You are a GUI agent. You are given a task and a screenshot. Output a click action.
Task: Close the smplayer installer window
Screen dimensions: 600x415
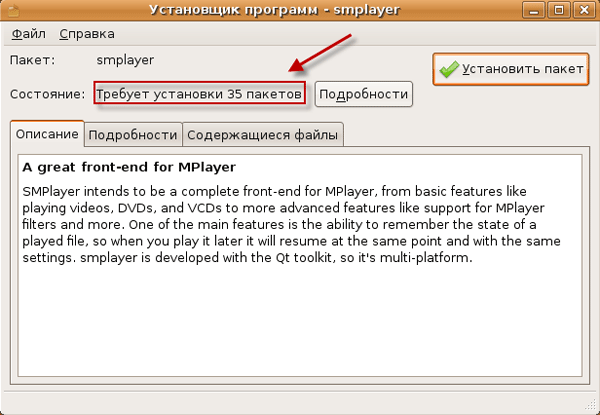point(583,11)
